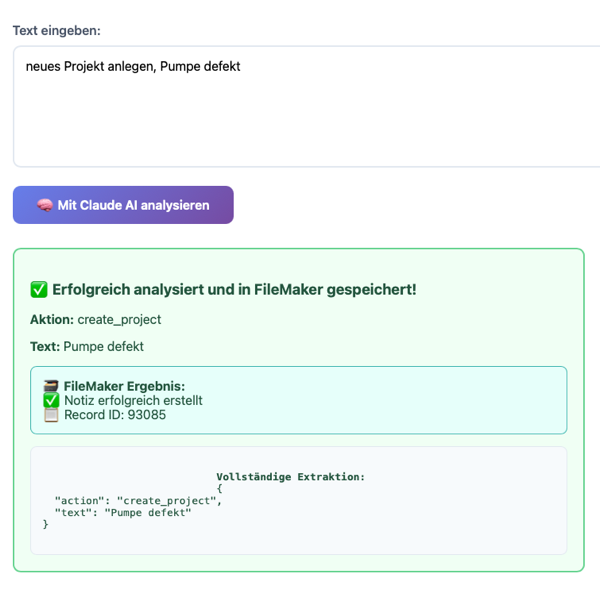Click the Vollständige Extraktion heading
600x590 pixels.
(x=291, y=477)
